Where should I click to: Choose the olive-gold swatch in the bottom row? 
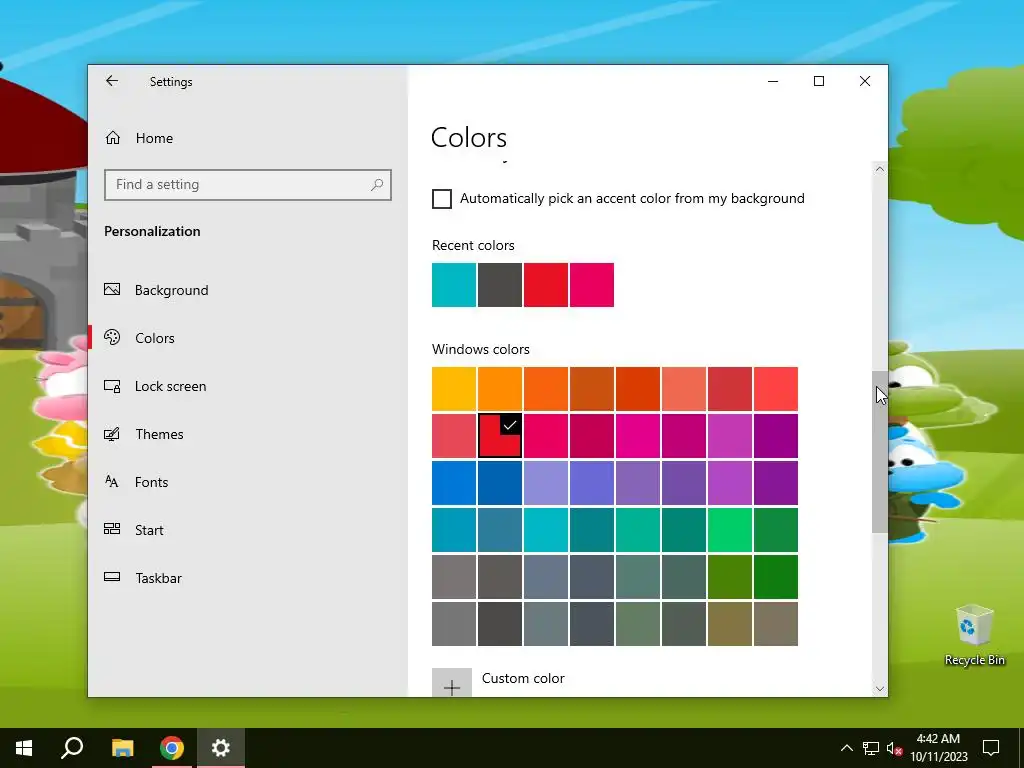729,624
